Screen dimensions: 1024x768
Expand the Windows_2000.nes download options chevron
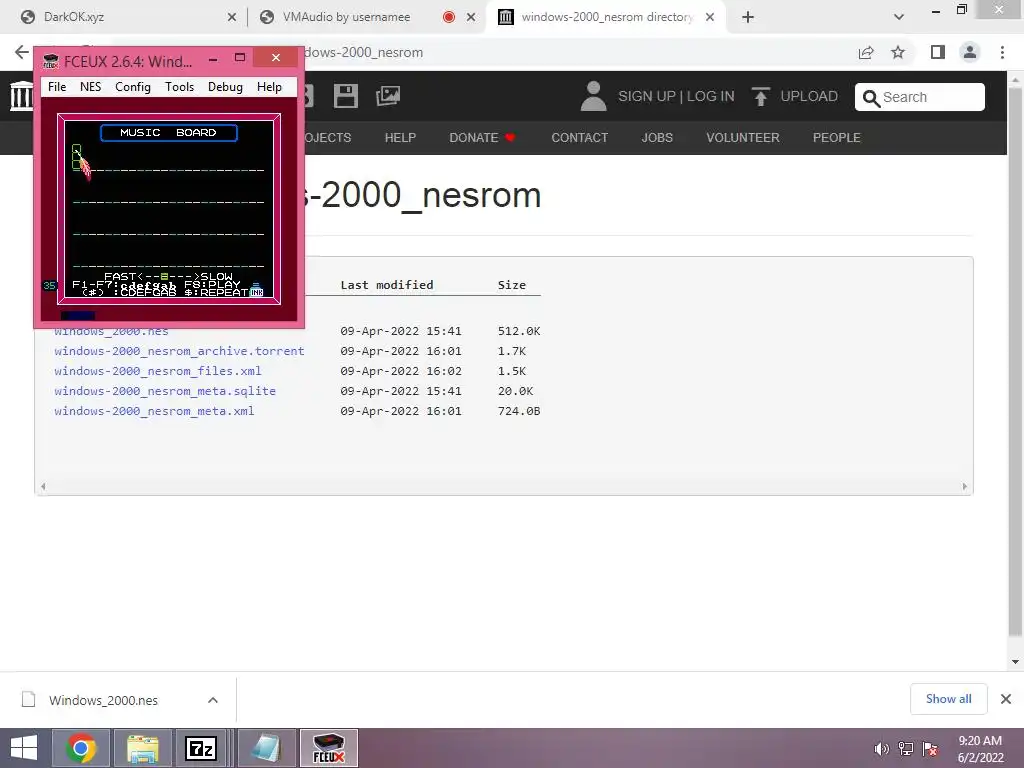coord(213,700)
